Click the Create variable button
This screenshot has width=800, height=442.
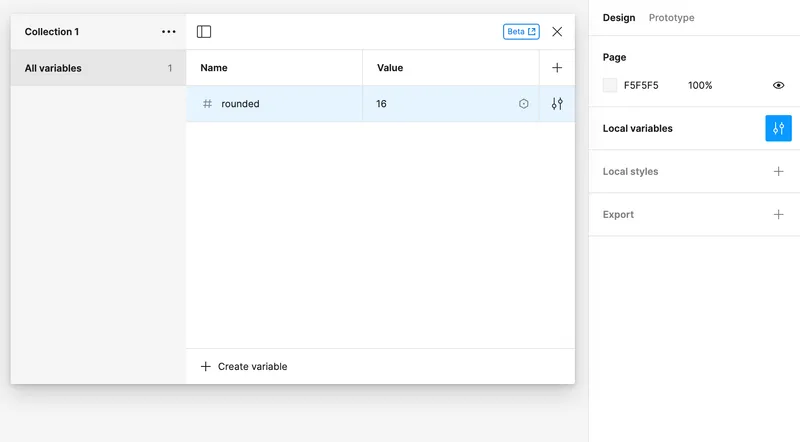(244, 367)
